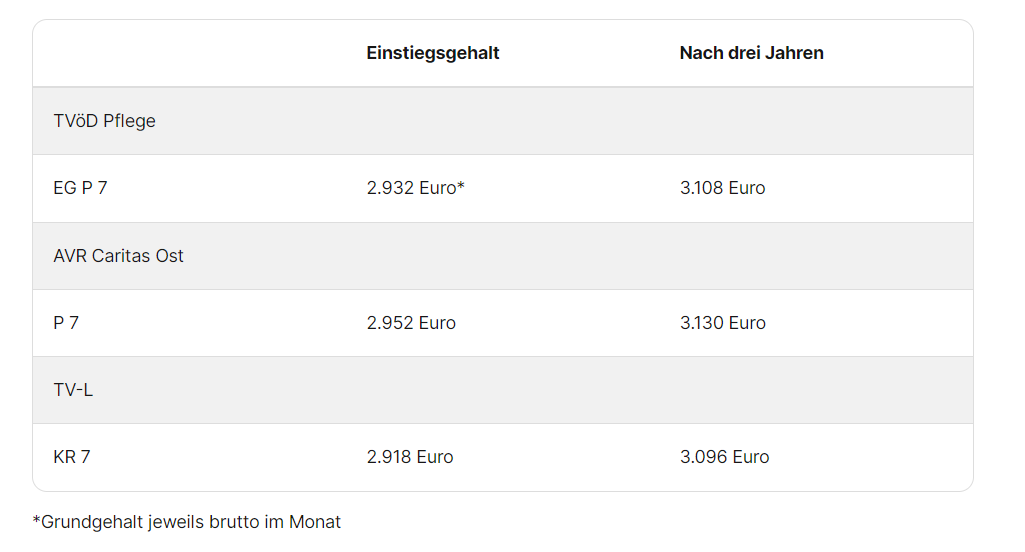
Task: Click the 2.932 Euro starting salary
Action: point(415,188)
